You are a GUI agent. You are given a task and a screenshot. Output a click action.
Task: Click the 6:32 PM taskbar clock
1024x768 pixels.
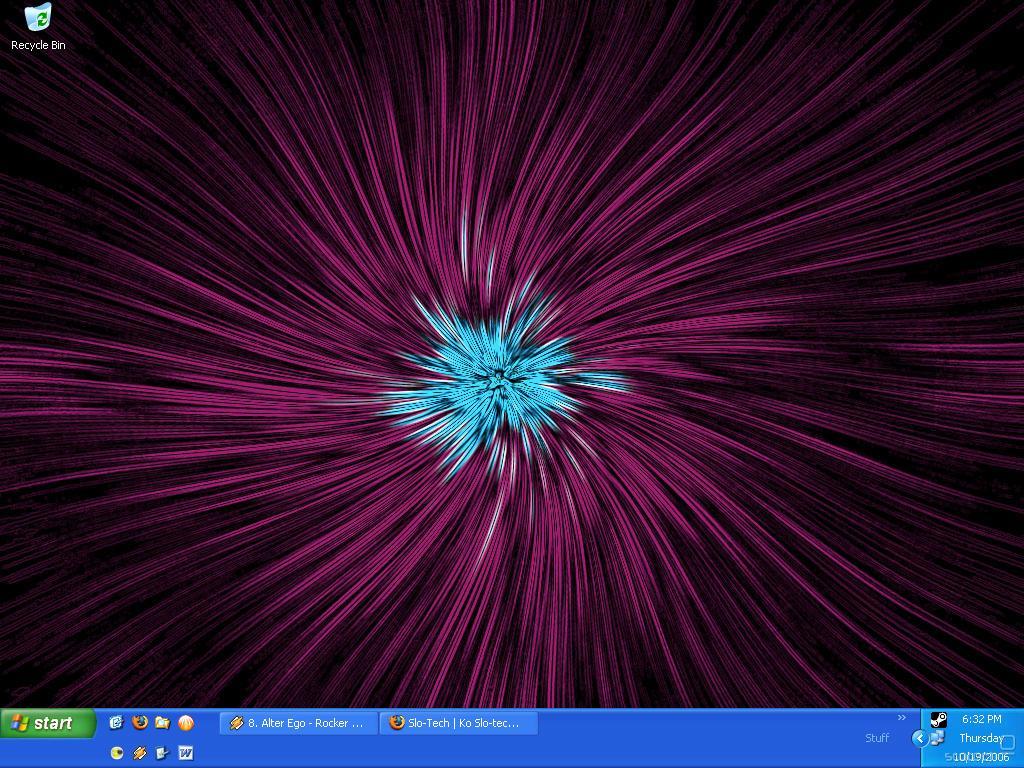pos(982,719)
